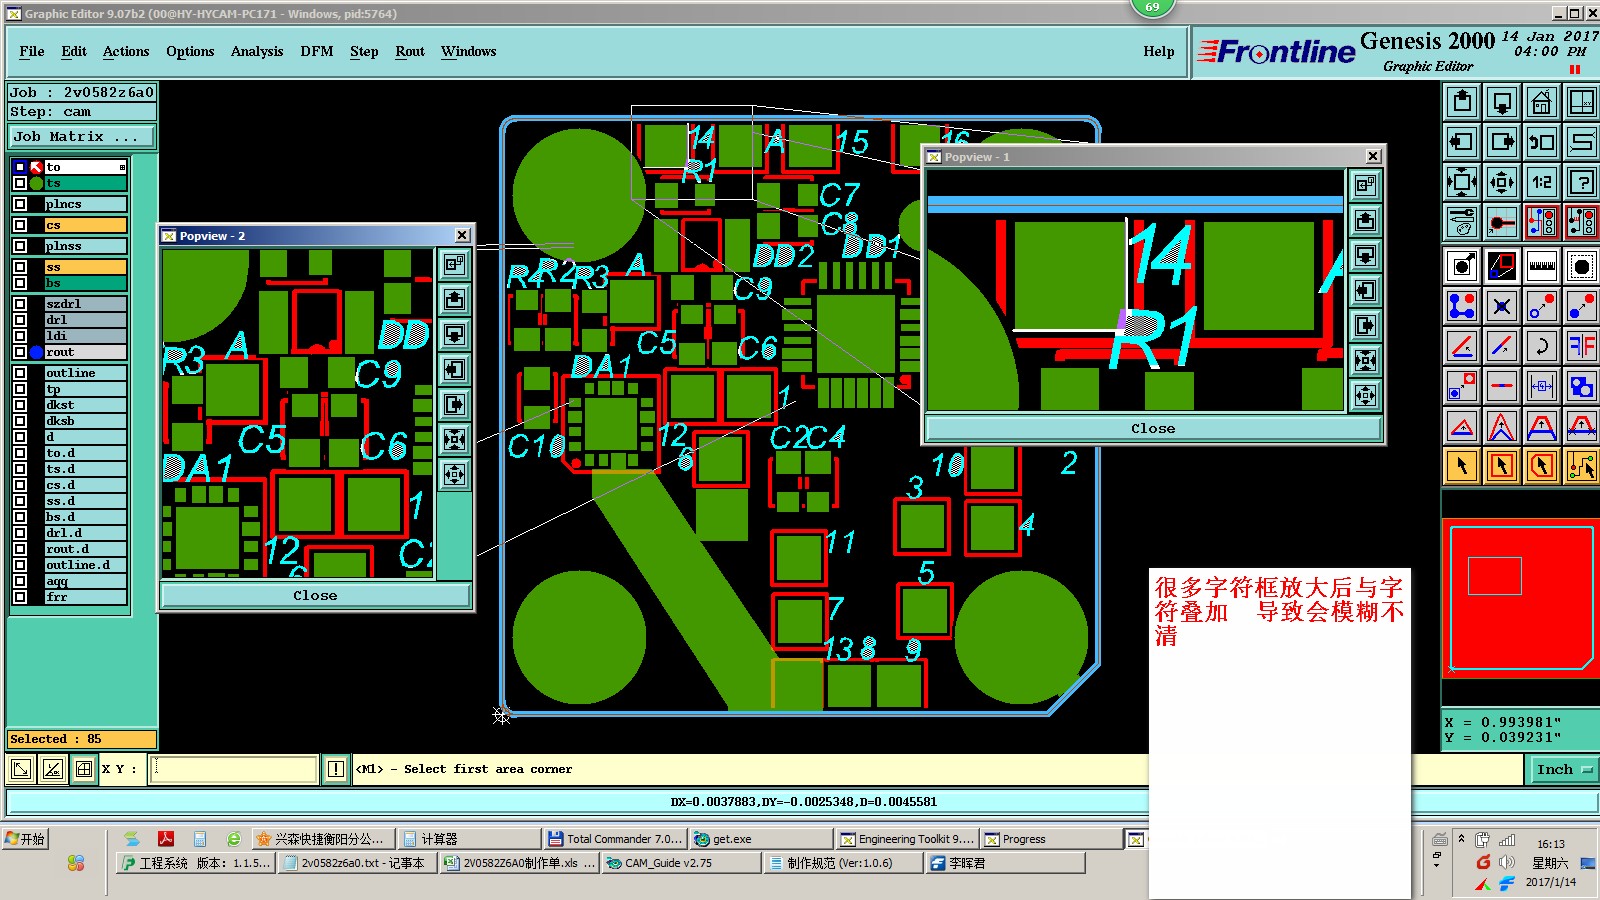Viewport: 1600px width, 900px height.
Task: Select the net select tool icon
Action: click(x=1582, y=466)
